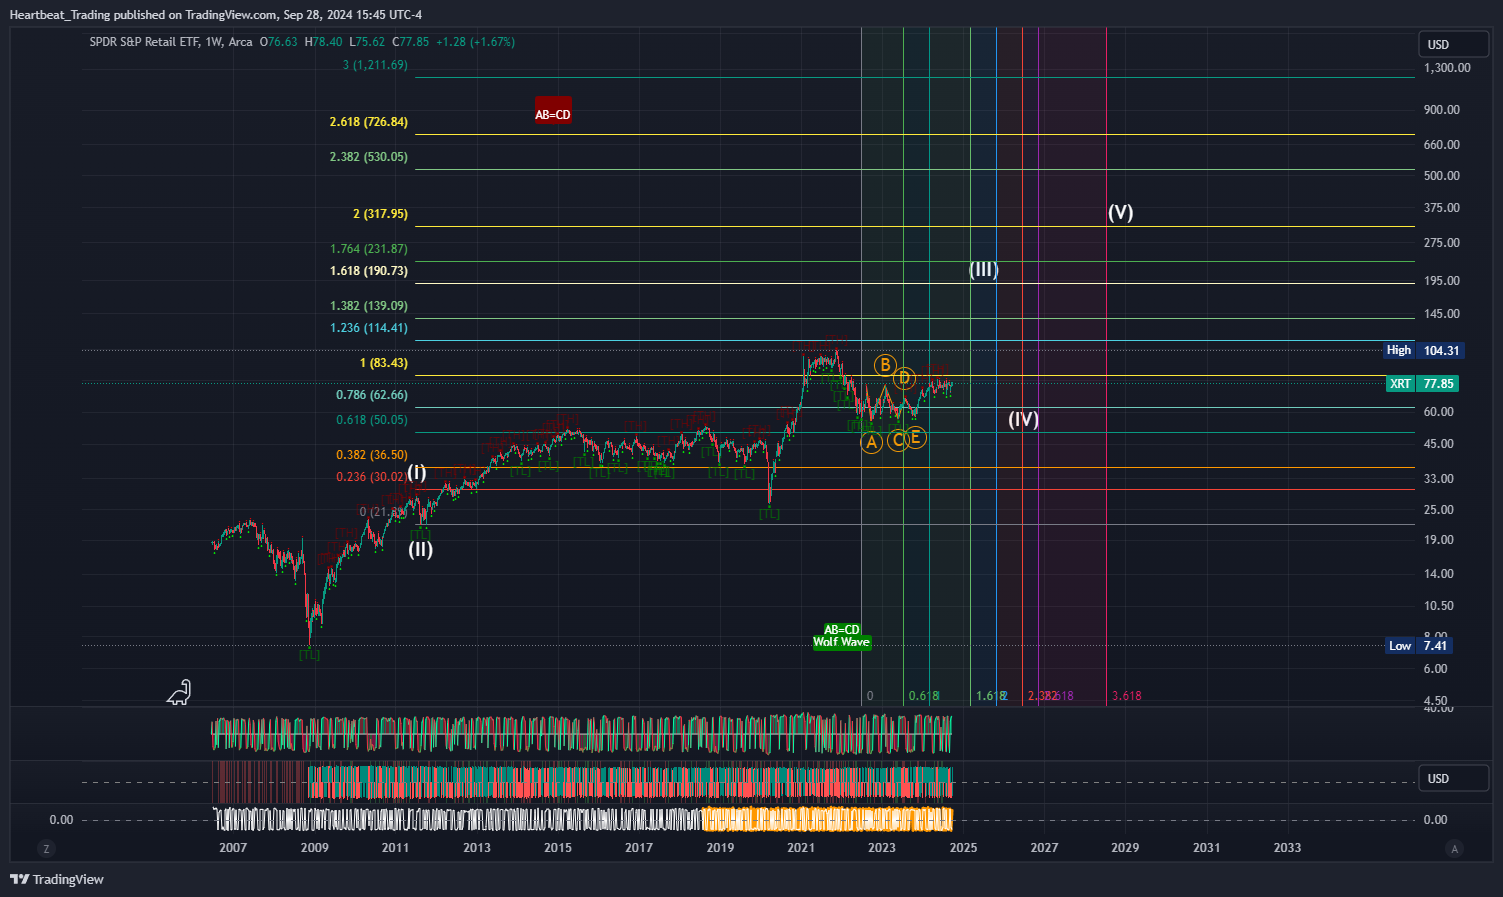The height and width of the screenshot is (897, 1503).
Task: Click the 0.786 (62.66) Fibonacci level label
Action: [x=372, y=395]
